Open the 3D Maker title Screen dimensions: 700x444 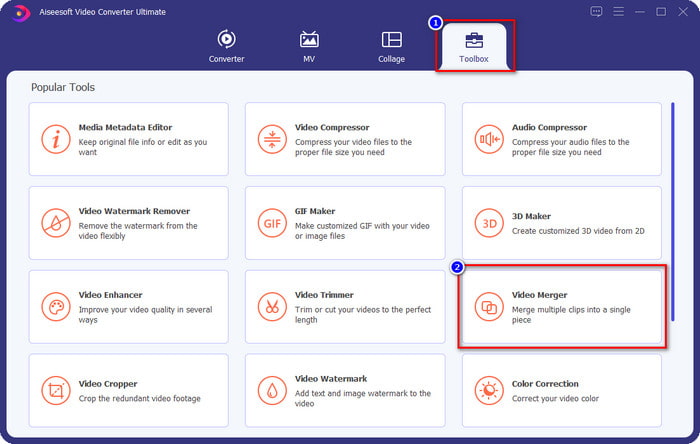point(531,216)
